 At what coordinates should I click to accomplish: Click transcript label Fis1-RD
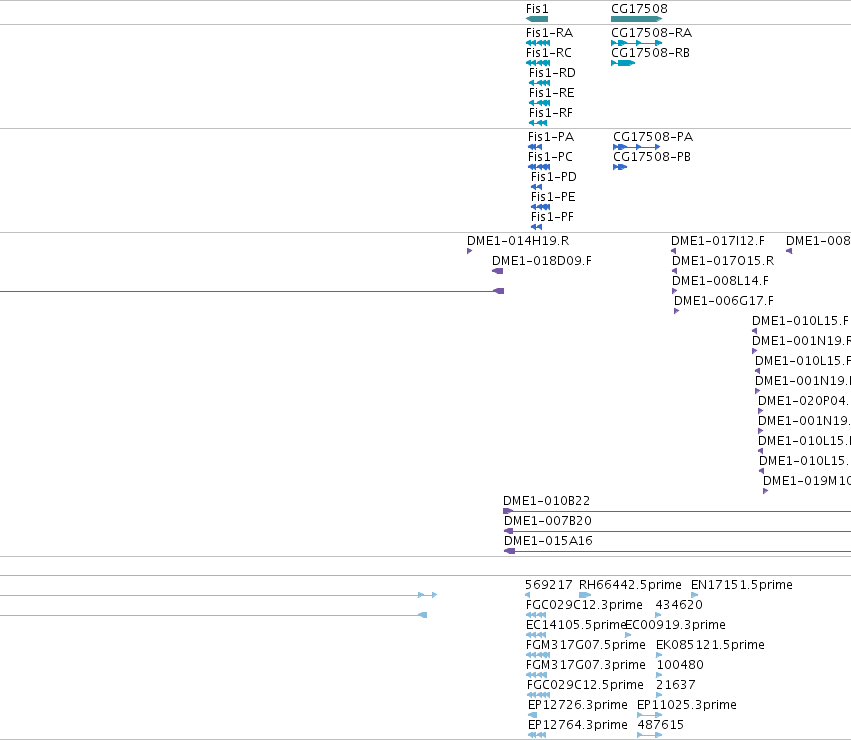552,73
